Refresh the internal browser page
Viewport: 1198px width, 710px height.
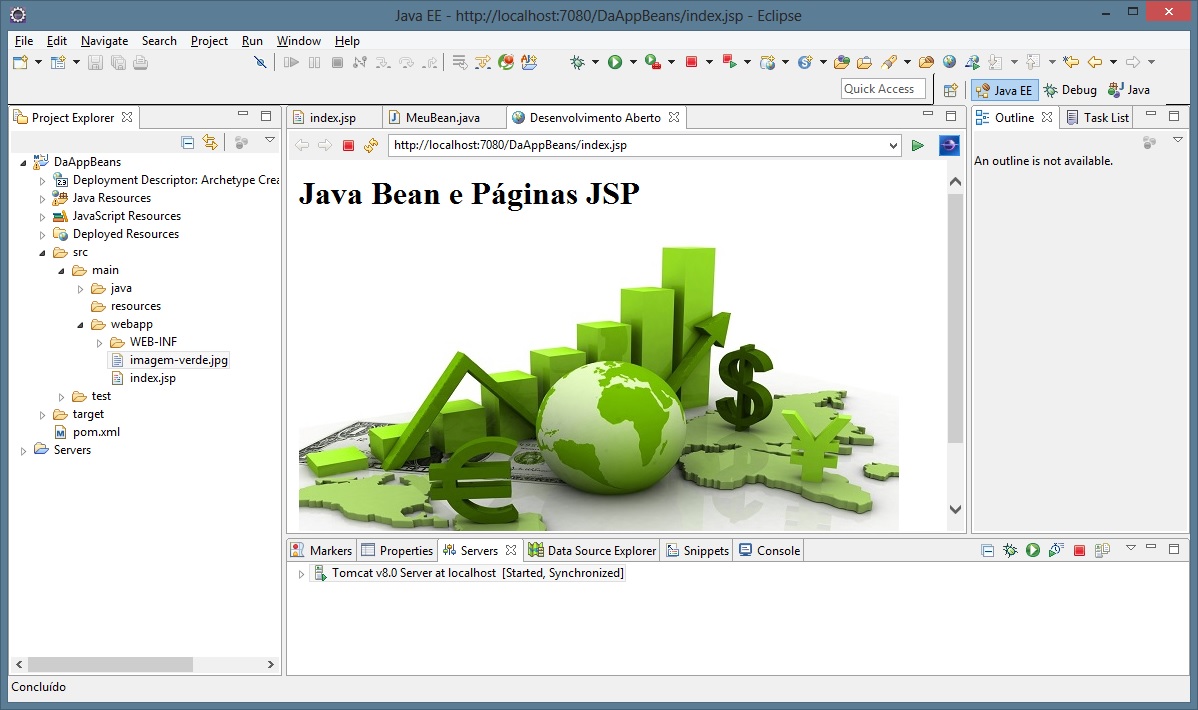click(371, 146)
